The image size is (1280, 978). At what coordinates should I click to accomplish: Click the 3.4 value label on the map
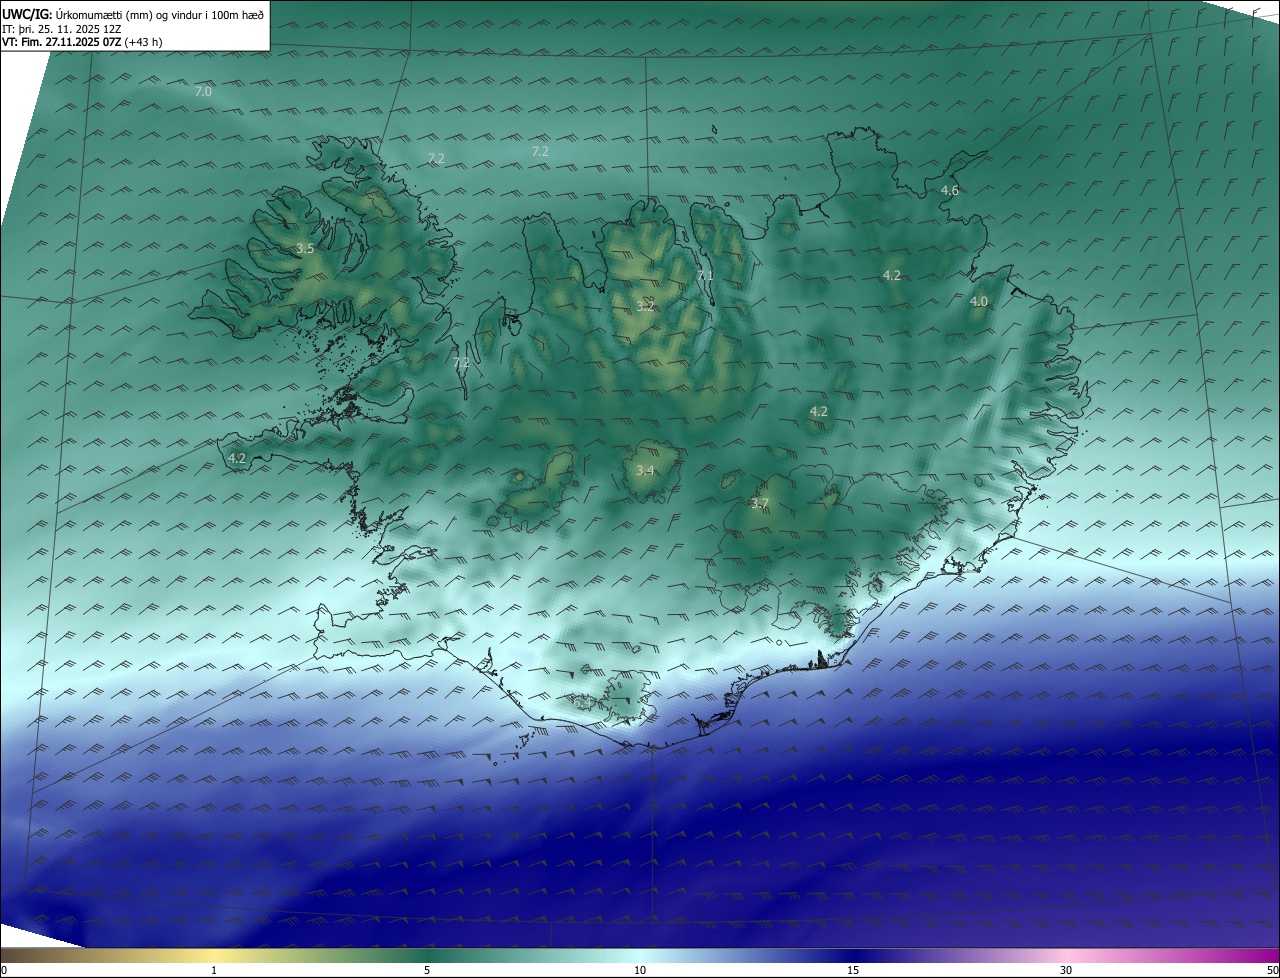click(645, 470)
